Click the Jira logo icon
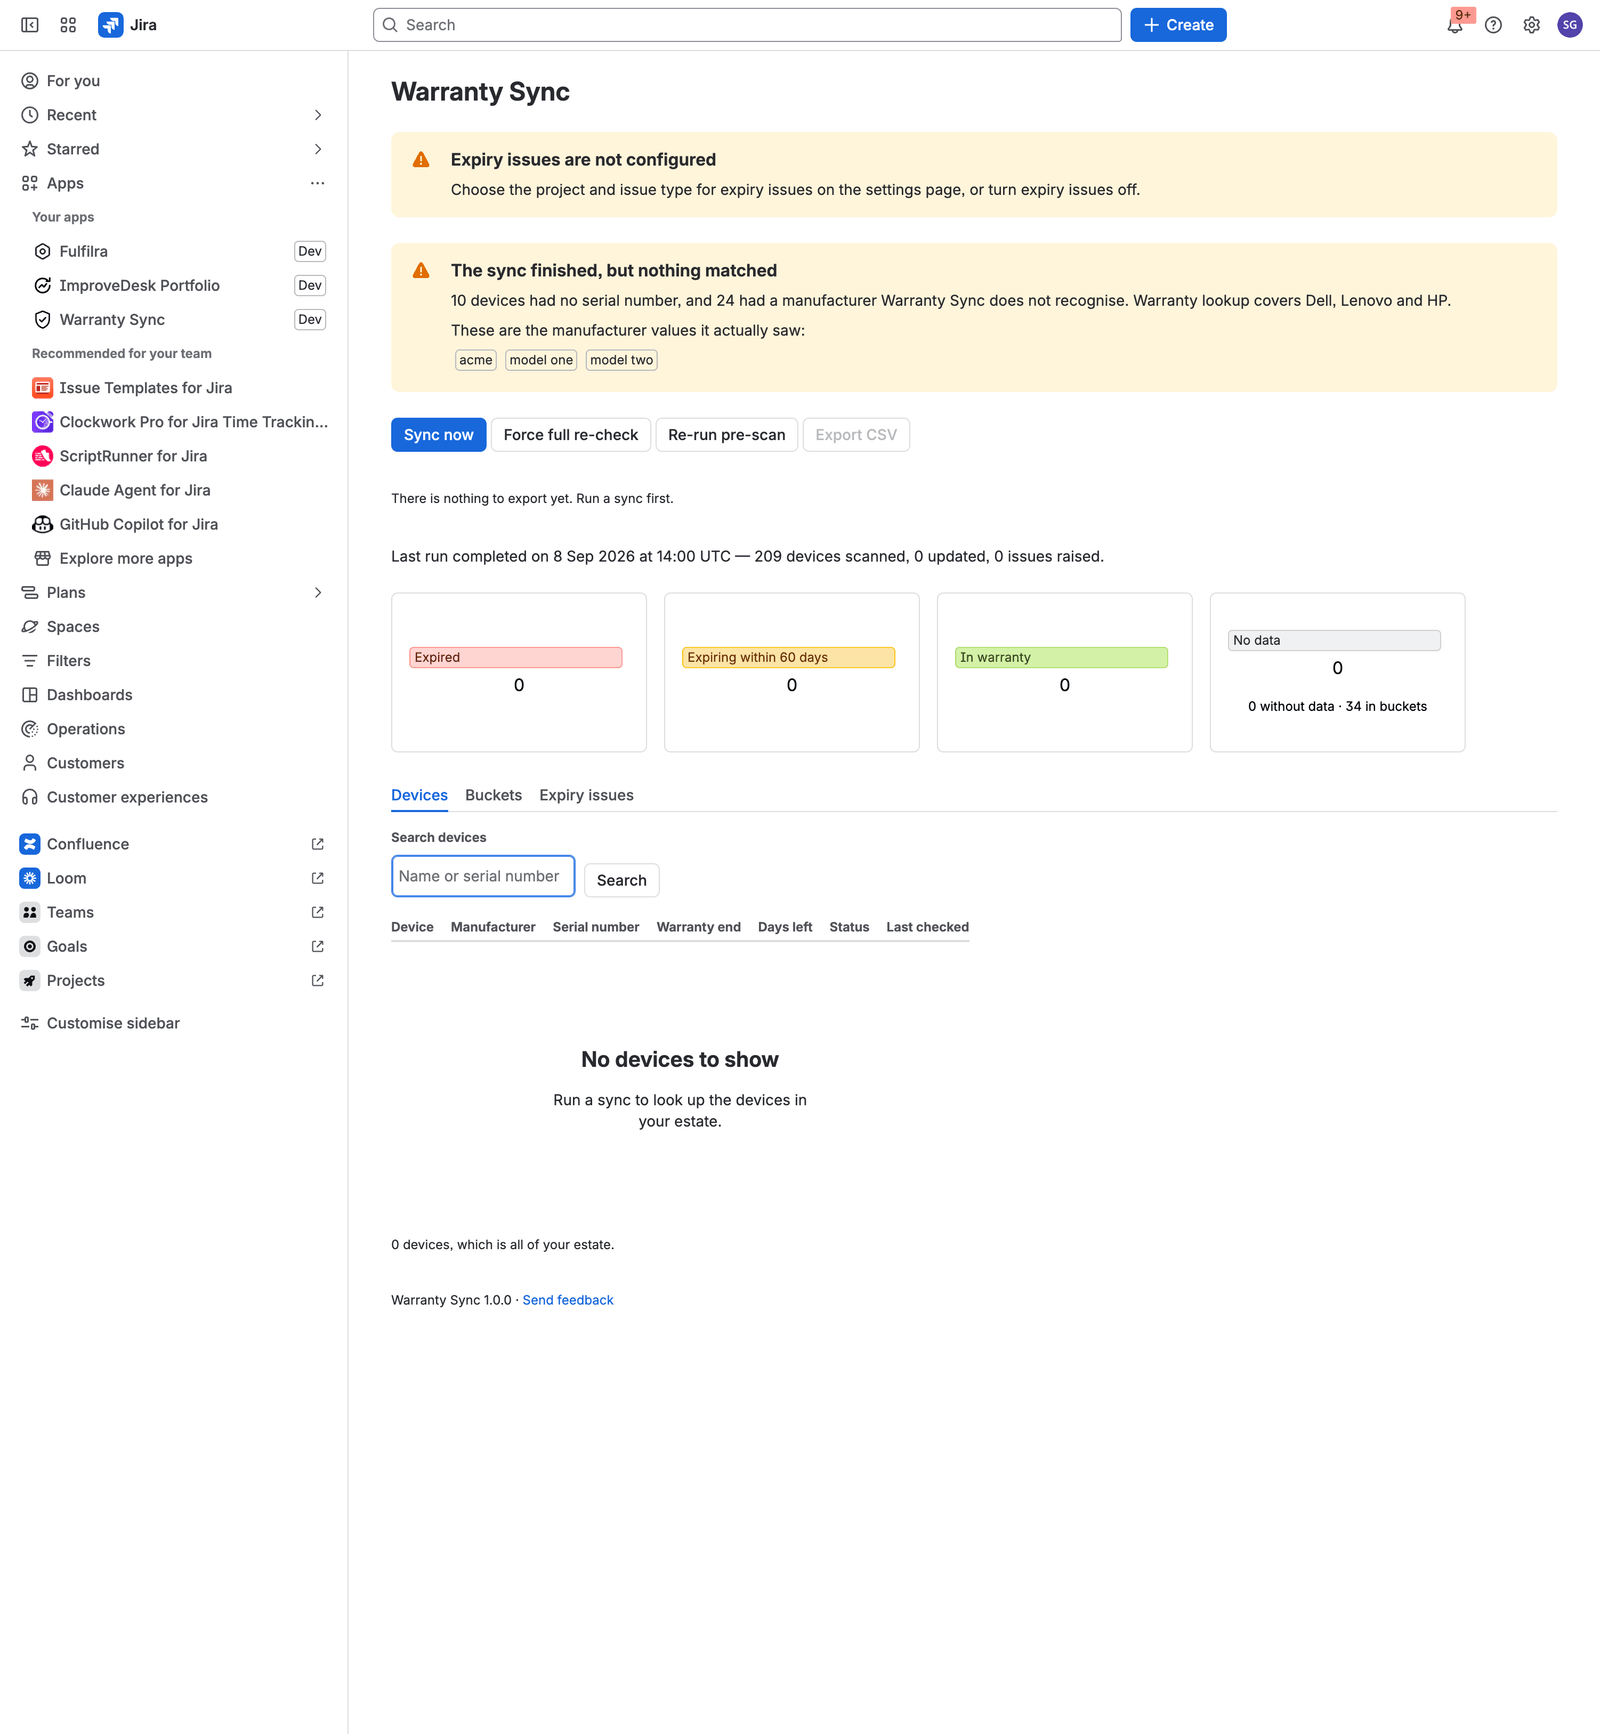This screenshot has width=1600, height=1734. point(110,25)
